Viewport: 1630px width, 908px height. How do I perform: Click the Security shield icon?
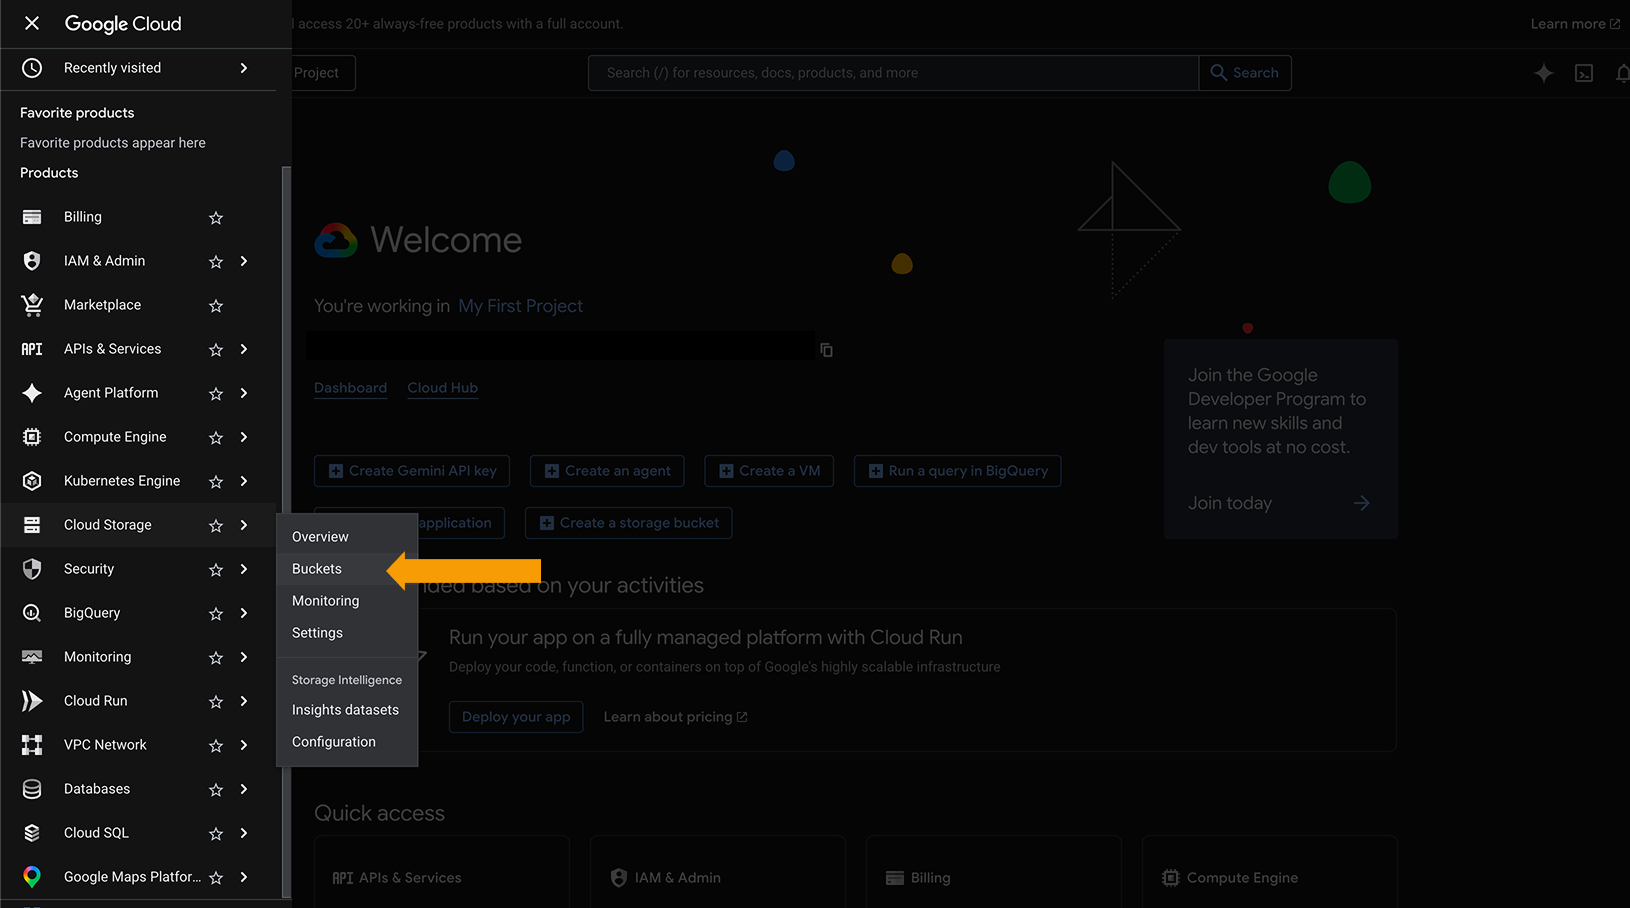32,569
